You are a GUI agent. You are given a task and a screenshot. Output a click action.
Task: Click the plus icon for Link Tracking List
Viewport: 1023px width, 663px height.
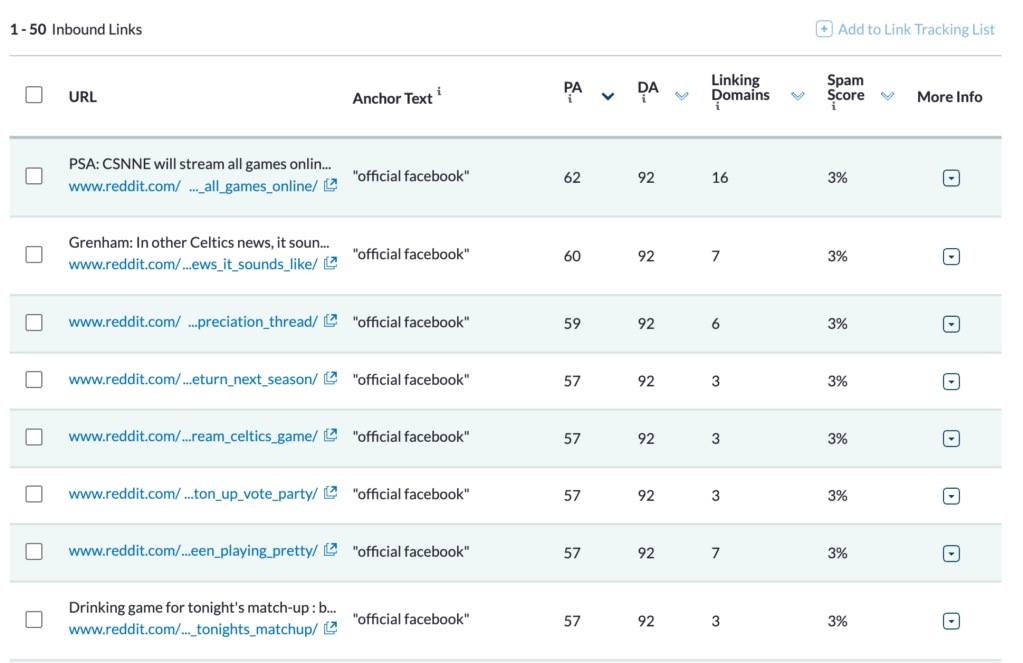(x=824, y=29)
